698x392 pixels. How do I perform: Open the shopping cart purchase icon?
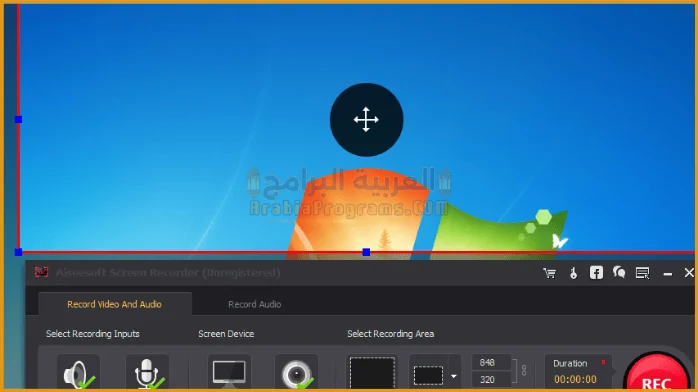coord(549,273)
